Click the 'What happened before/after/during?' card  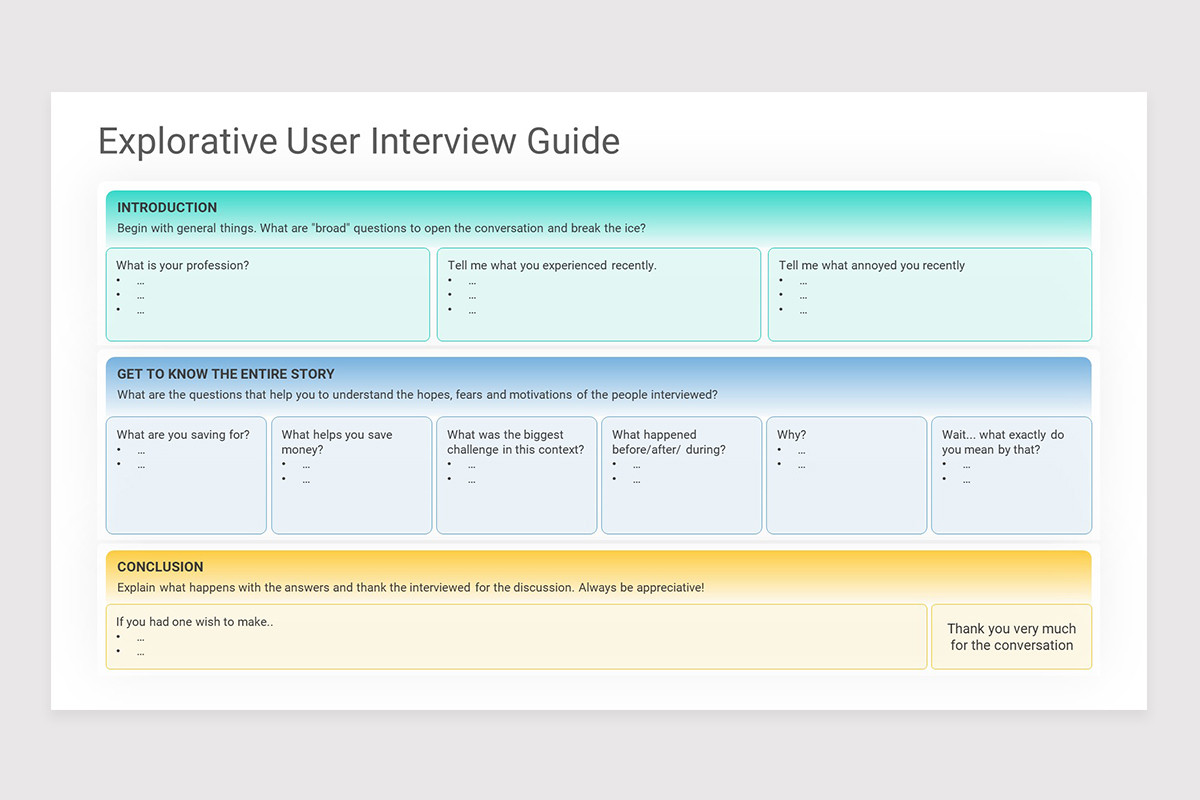[682, 476]
